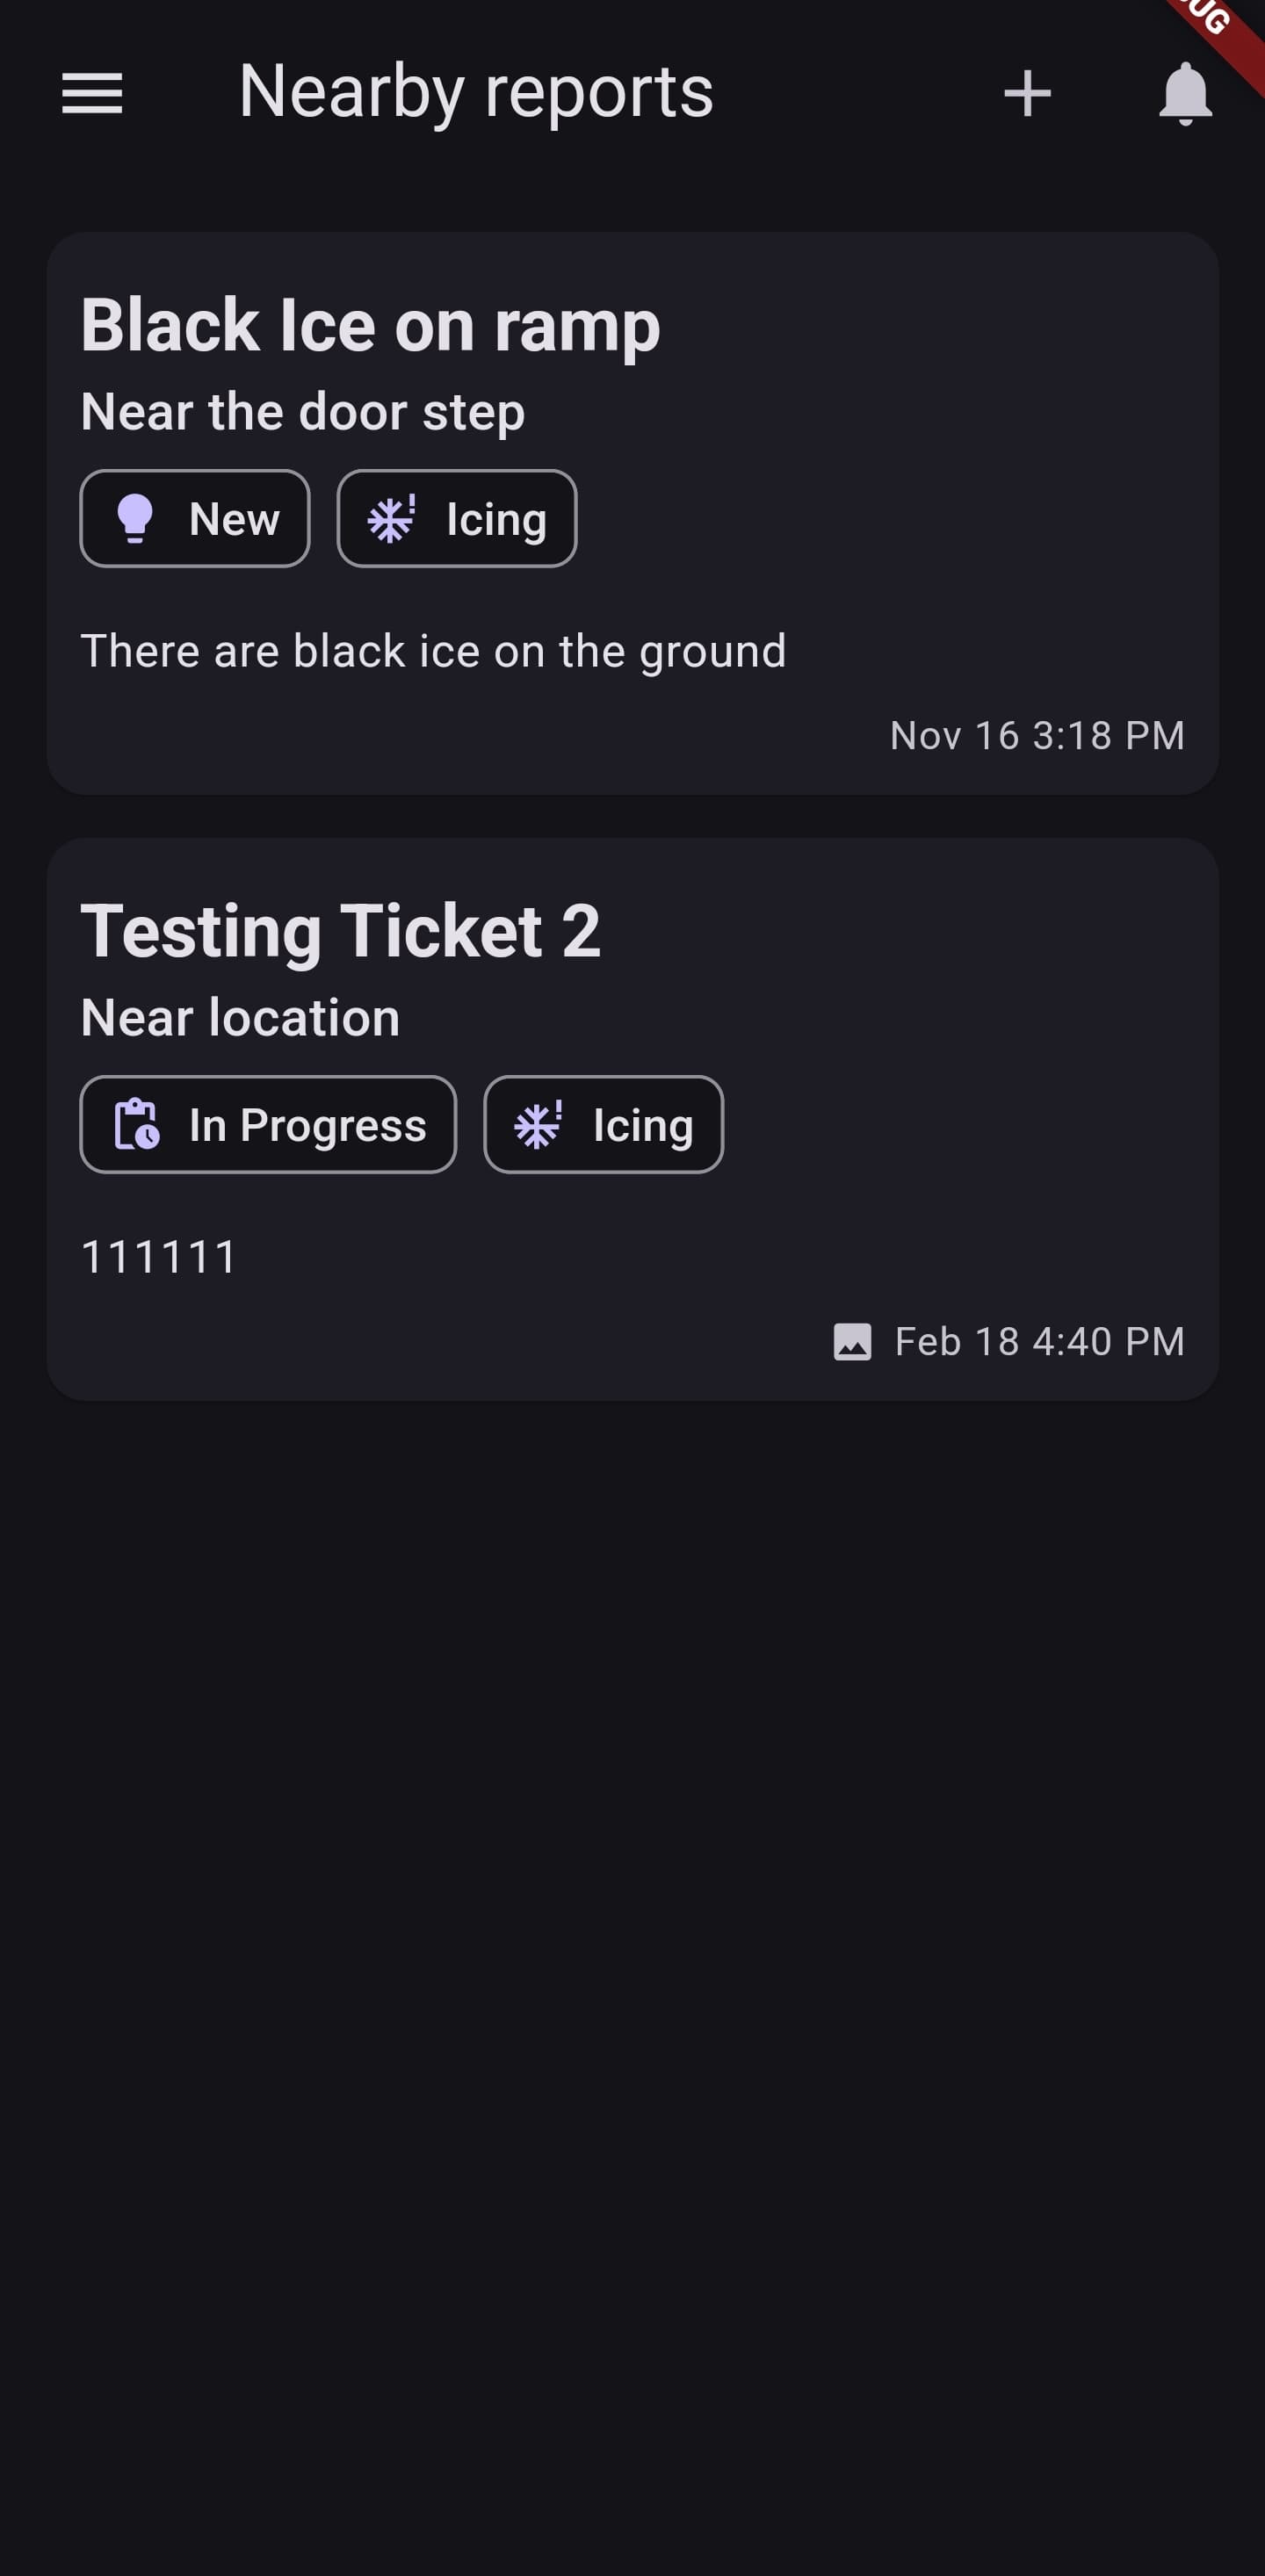Click the black ice description text
1265x2576 pixels.
[433, 651]
